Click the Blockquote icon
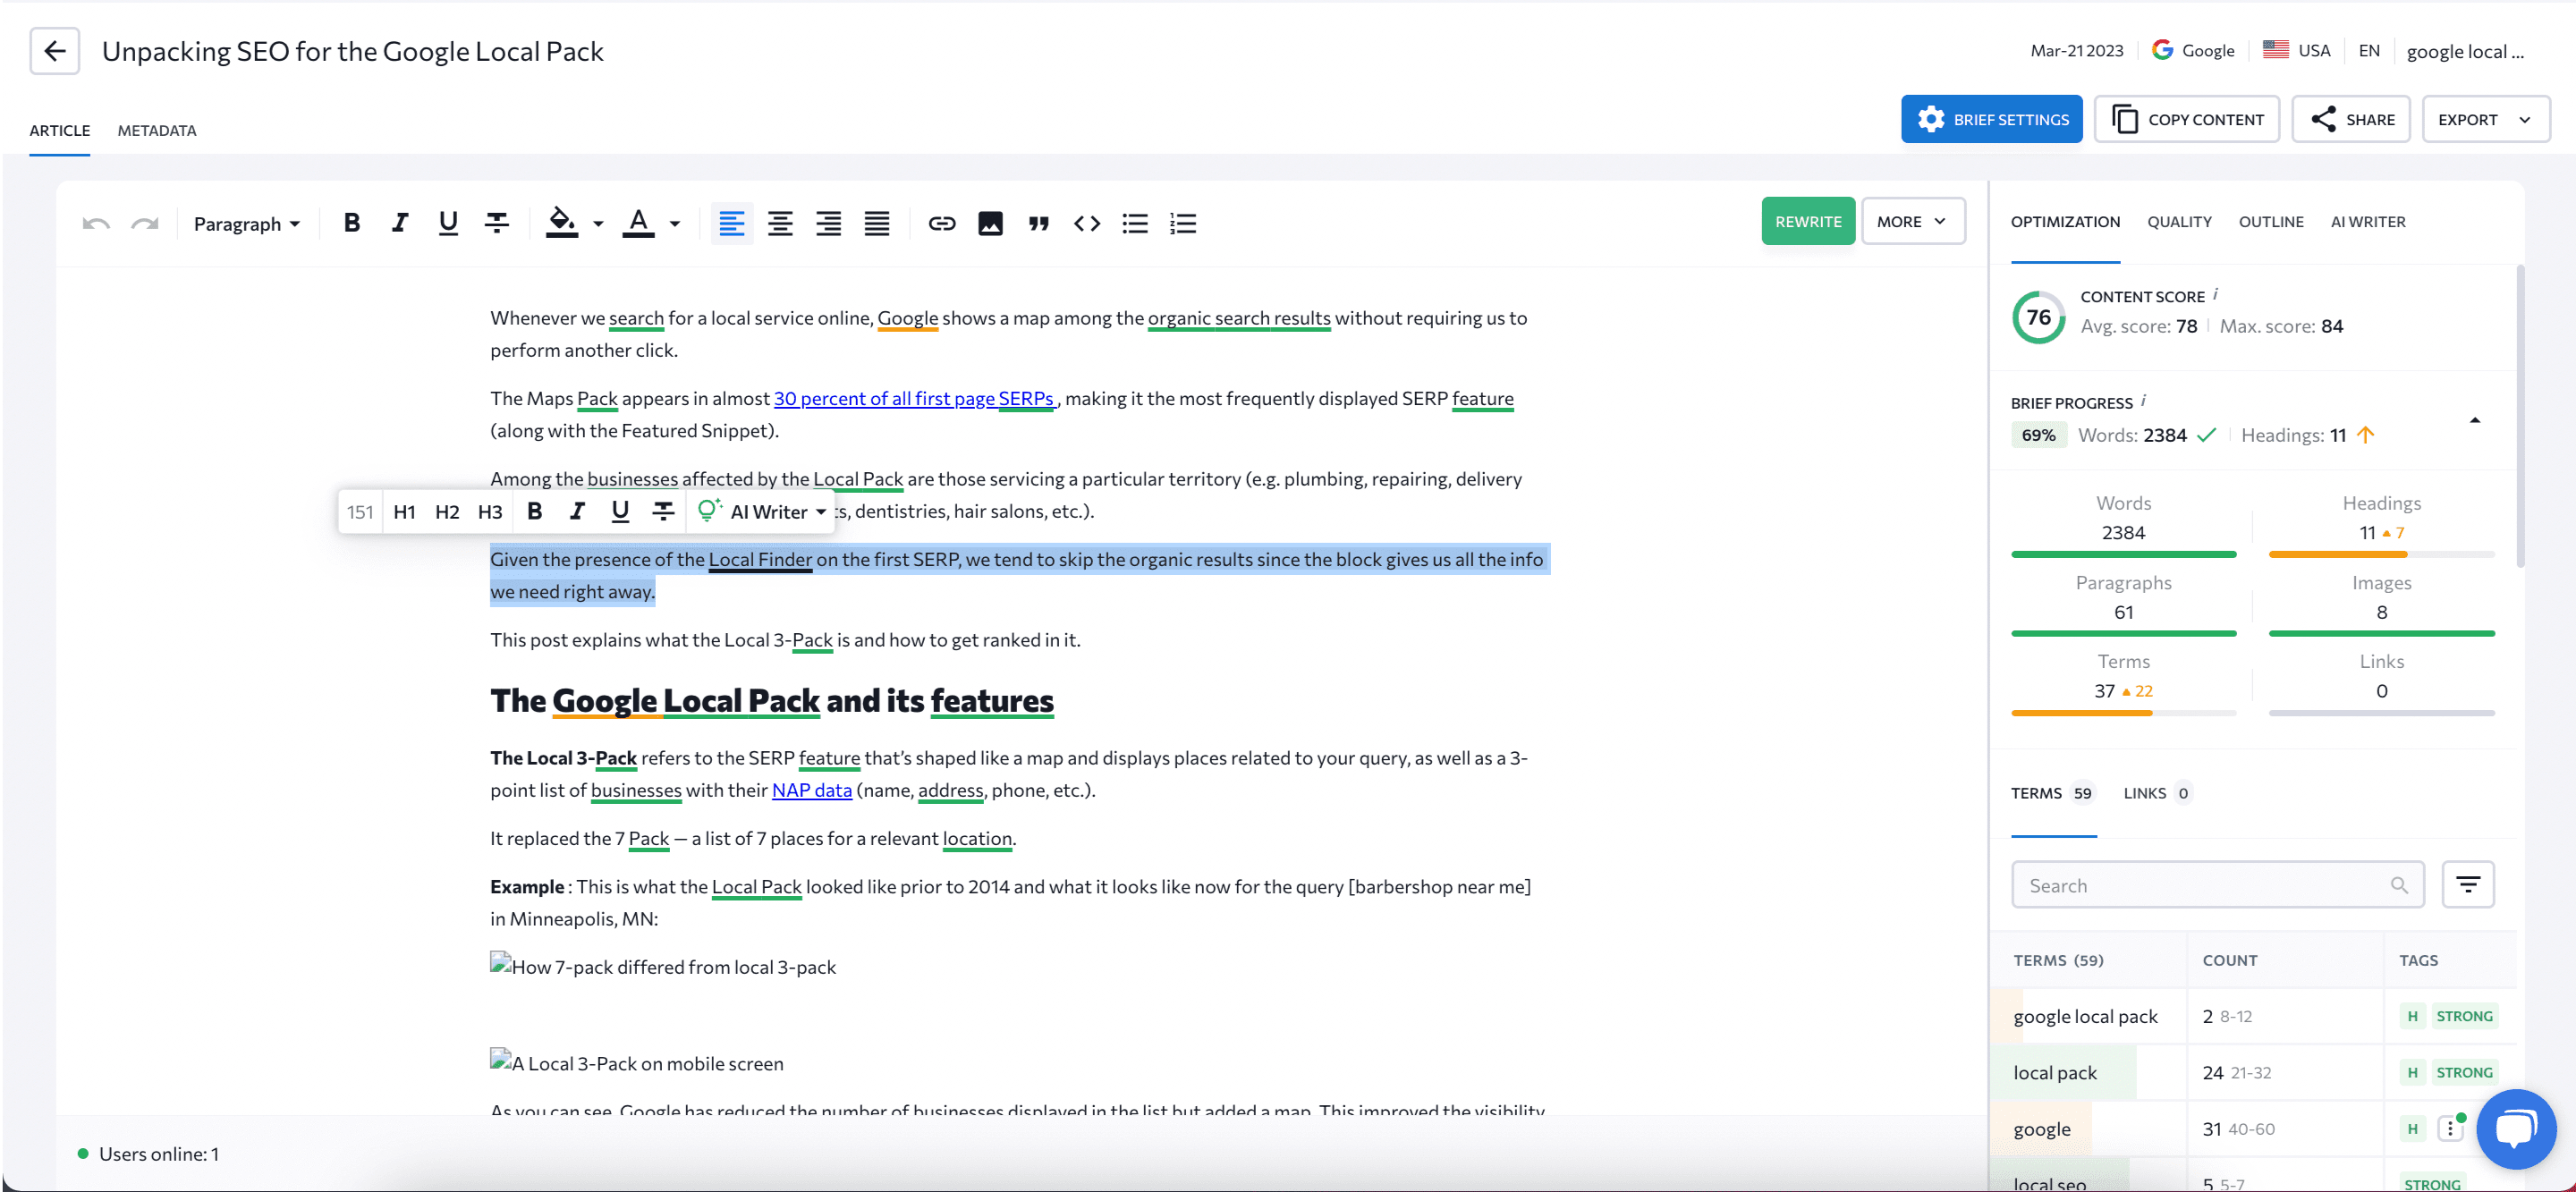Viewport: 2576px width, 1192px height. 1037,222
